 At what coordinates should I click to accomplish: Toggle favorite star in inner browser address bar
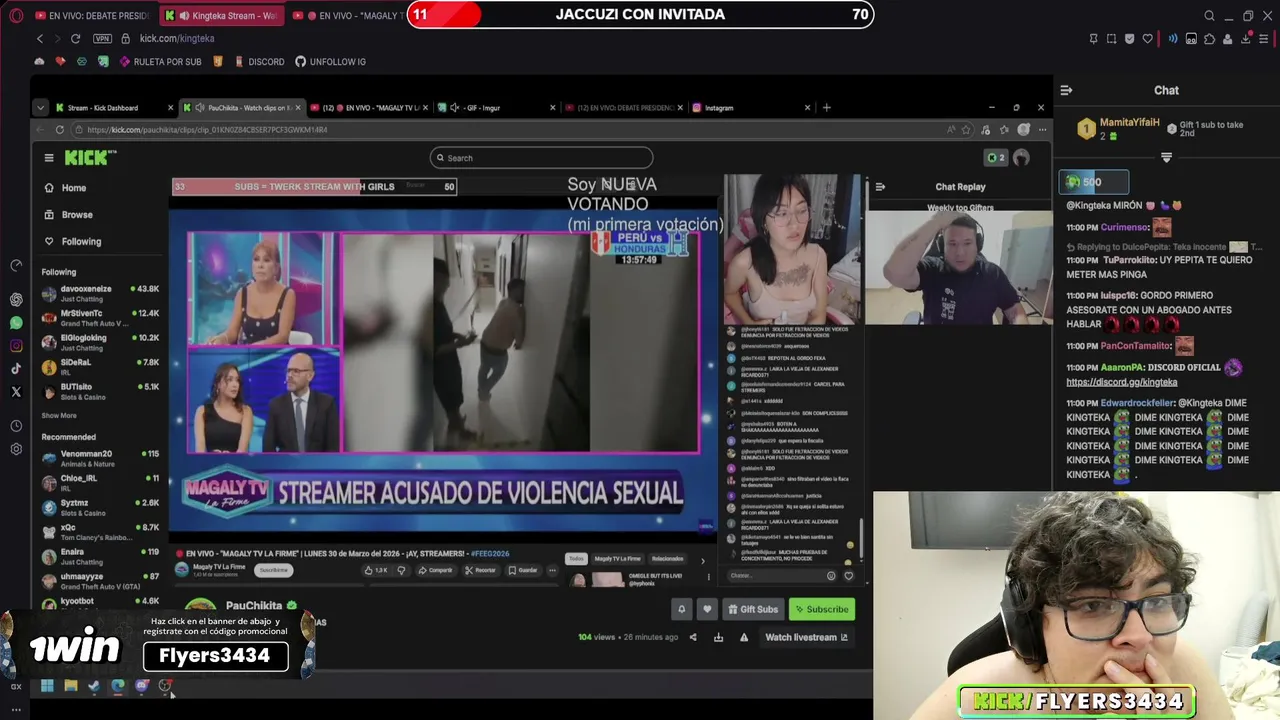pos(966,130)
